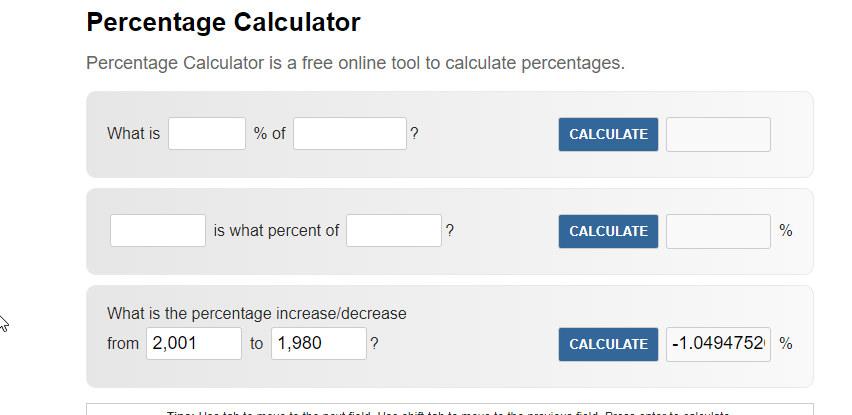Viewport: 852px width, 415px height.
Task: Click the percent input after "What is"
Action: (x=207, y=134)
